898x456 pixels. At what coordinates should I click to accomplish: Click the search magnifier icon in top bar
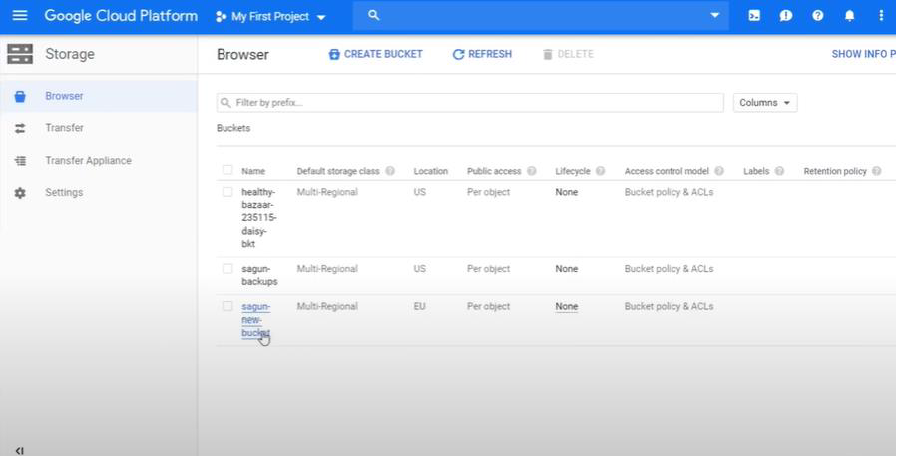tap(373, 15)
